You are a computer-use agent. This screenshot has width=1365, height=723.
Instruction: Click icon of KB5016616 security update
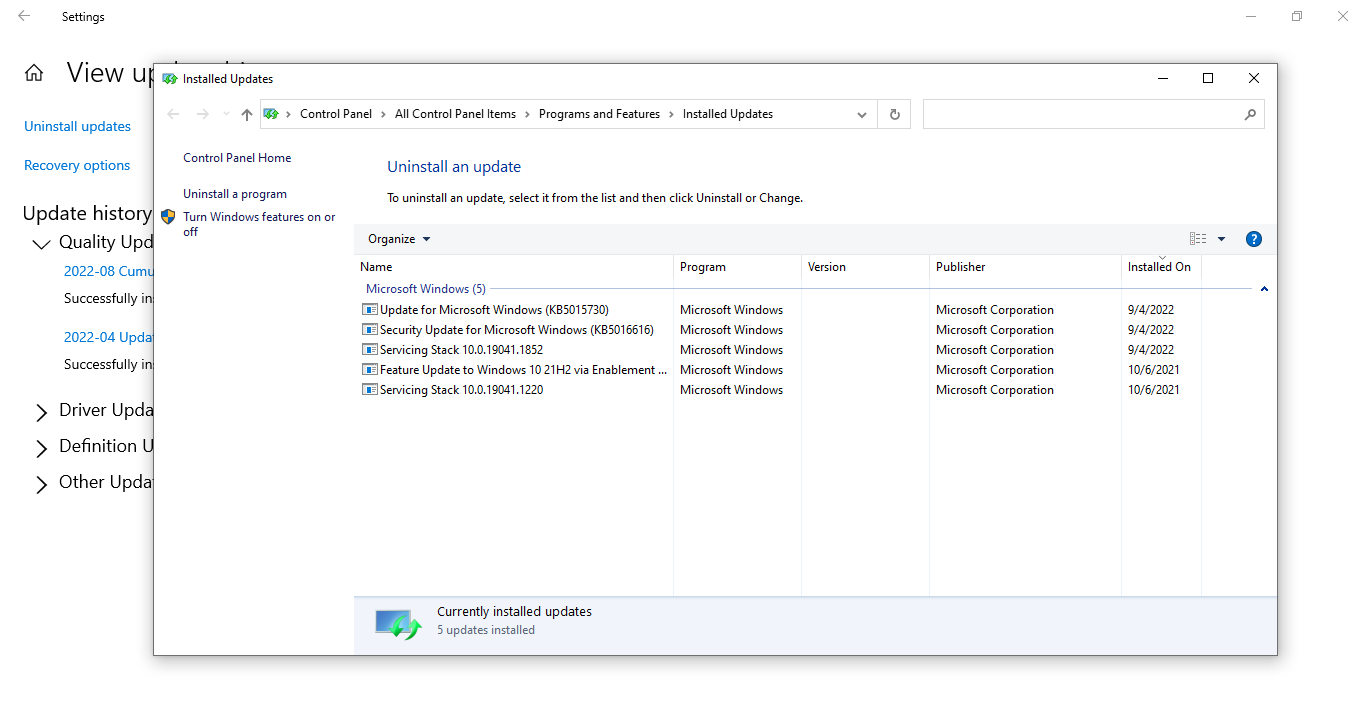click(370, 330)
